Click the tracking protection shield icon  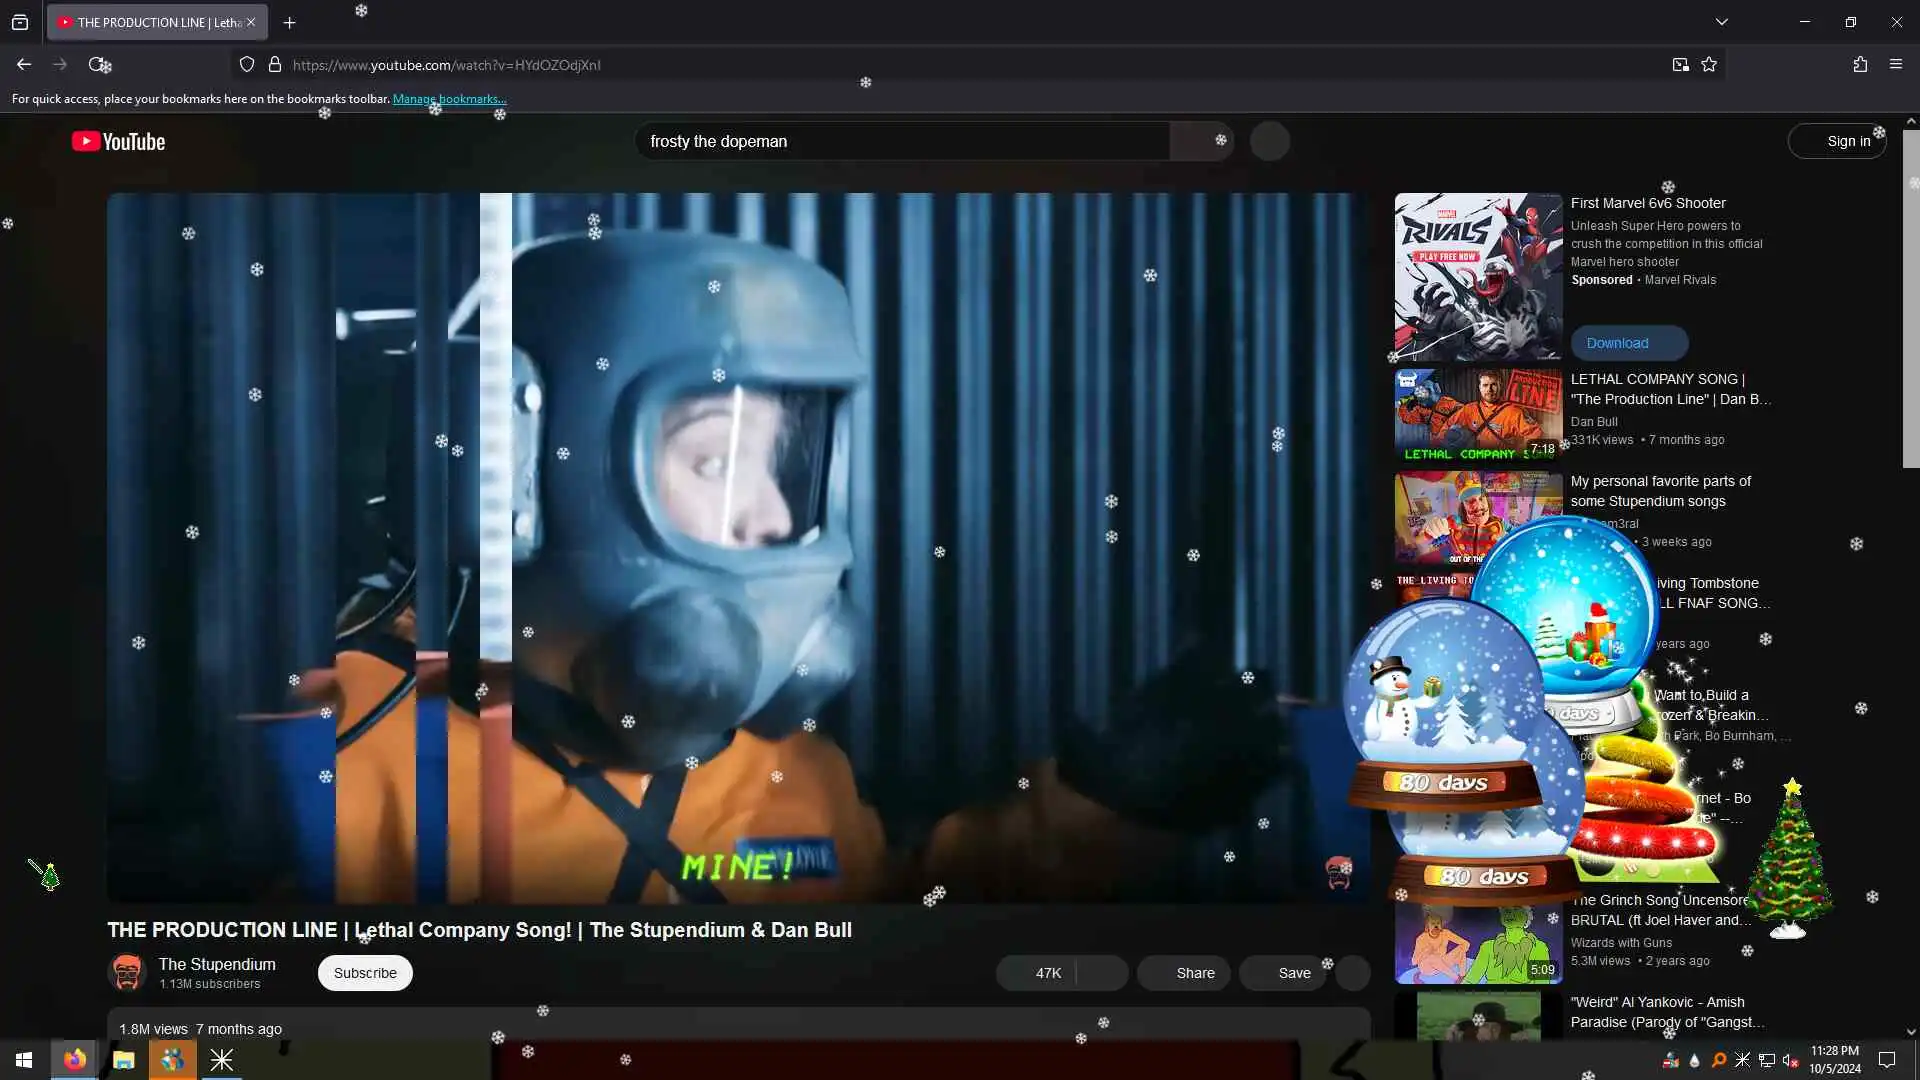247,65
